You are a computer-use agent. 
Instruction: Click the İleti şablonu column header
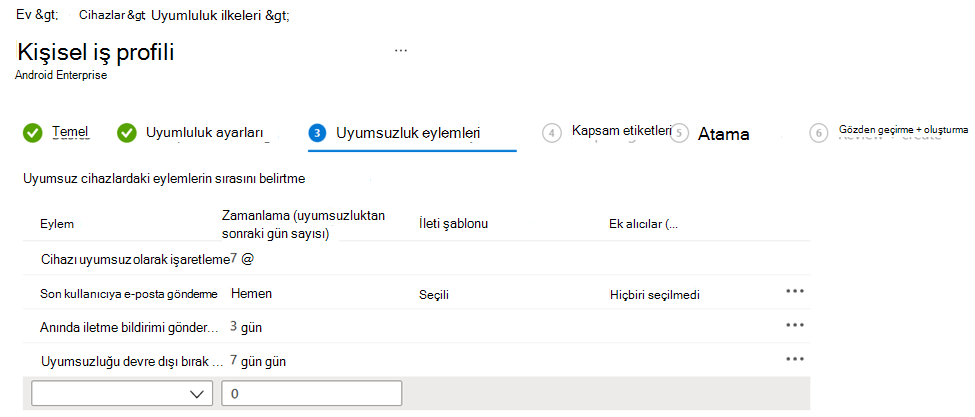pyautogui.click(x=453, y=224)
